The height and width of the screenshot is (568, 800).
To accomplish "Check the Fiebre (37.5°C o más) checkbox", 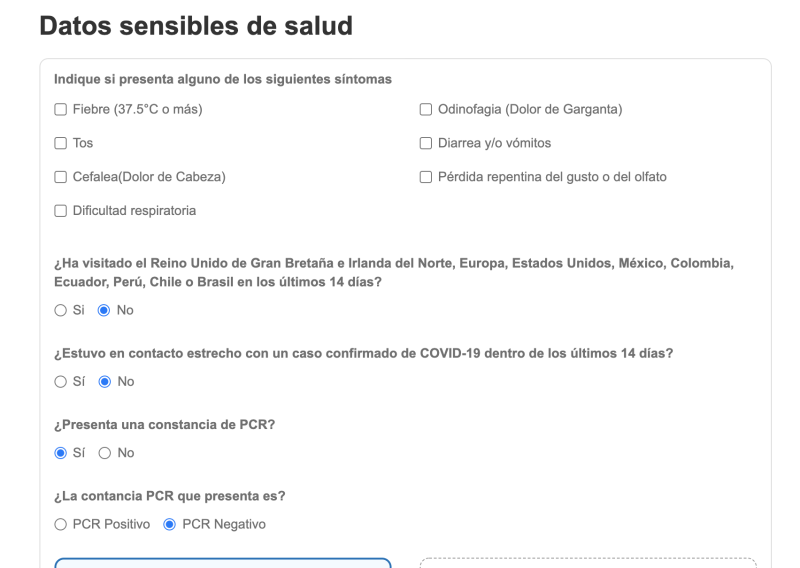I will tap(60, 109).
